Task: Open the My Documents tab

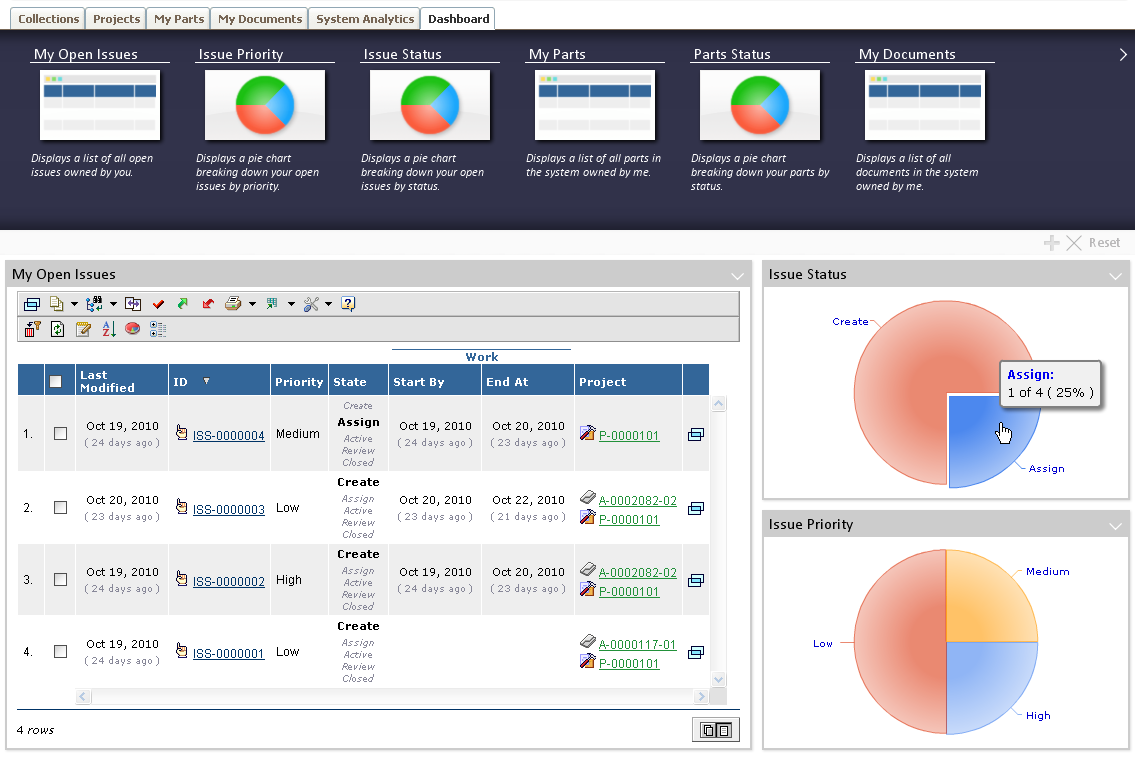Action: pyautogui.click(x=259, y=19)
